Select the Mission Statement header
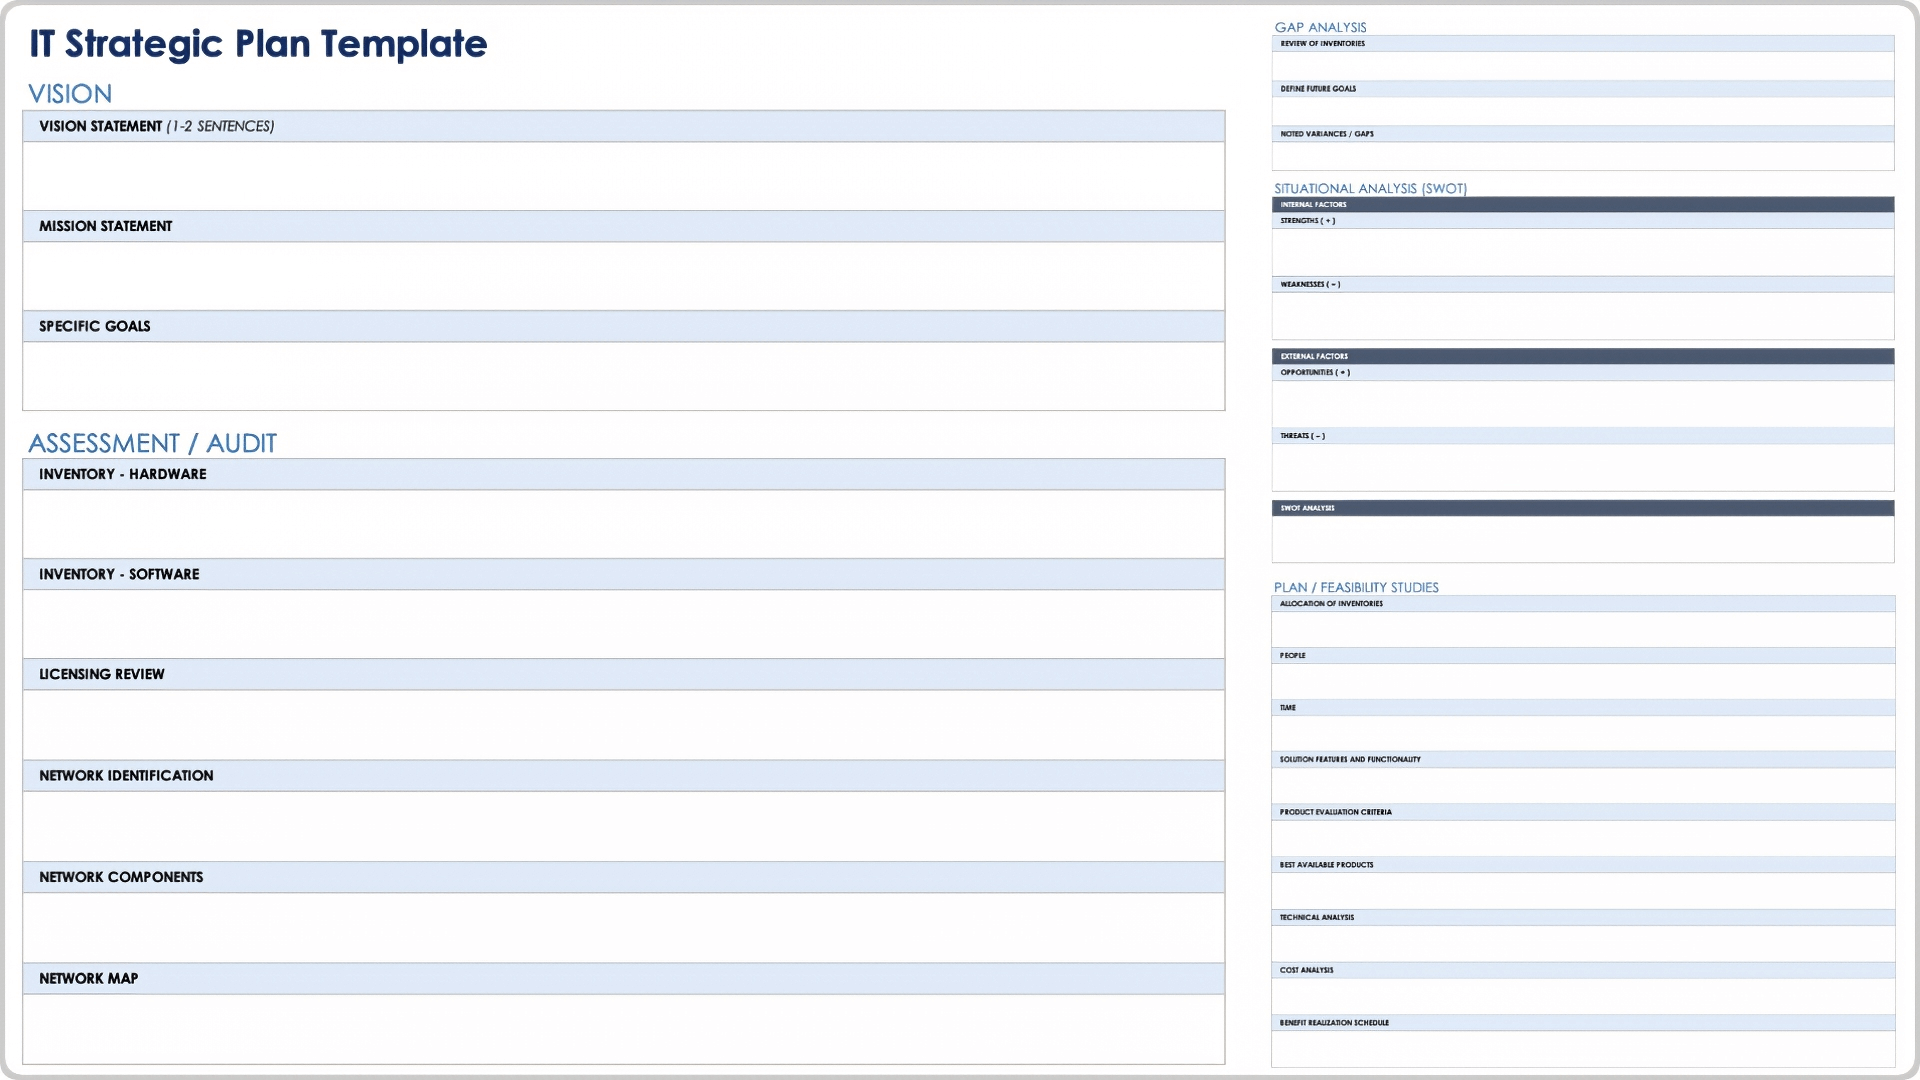Viewport: 1920px width, 1080px height. click(623, 226)
